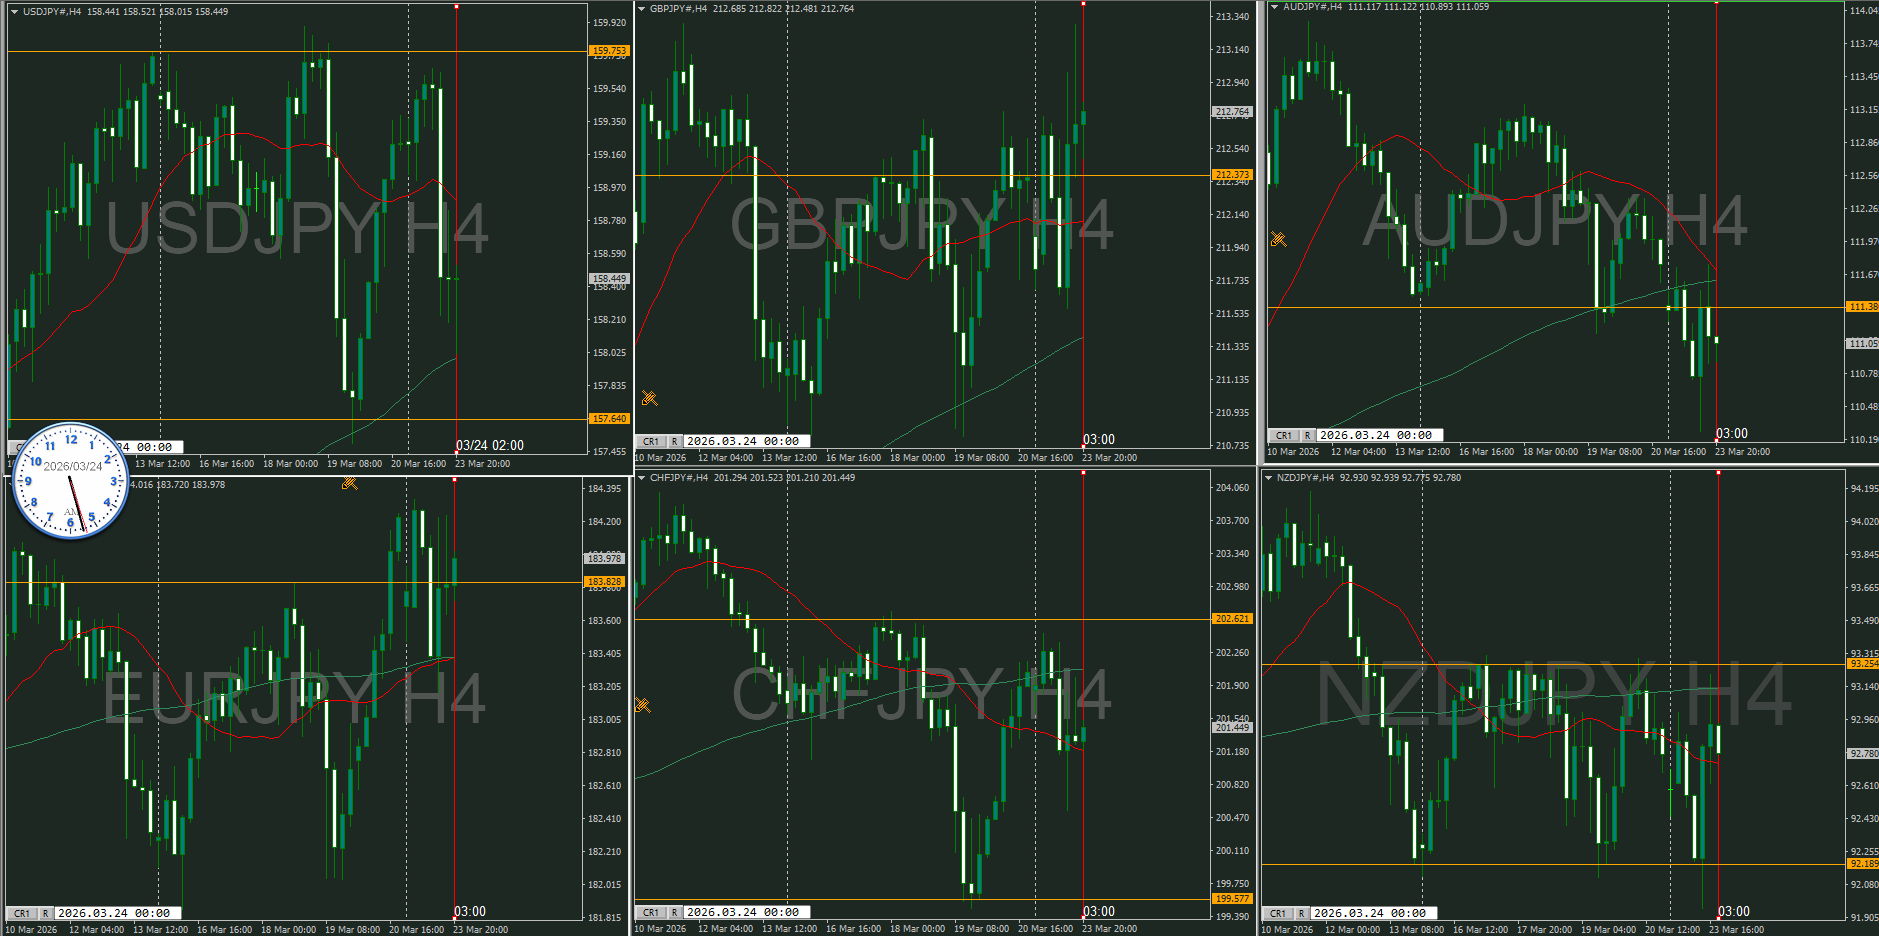Open the CHFJPY#,H4 chart title menu arrow
The width and height of the screenshot is (1879, 936).
pyautogui.click(x=641, y=478)
